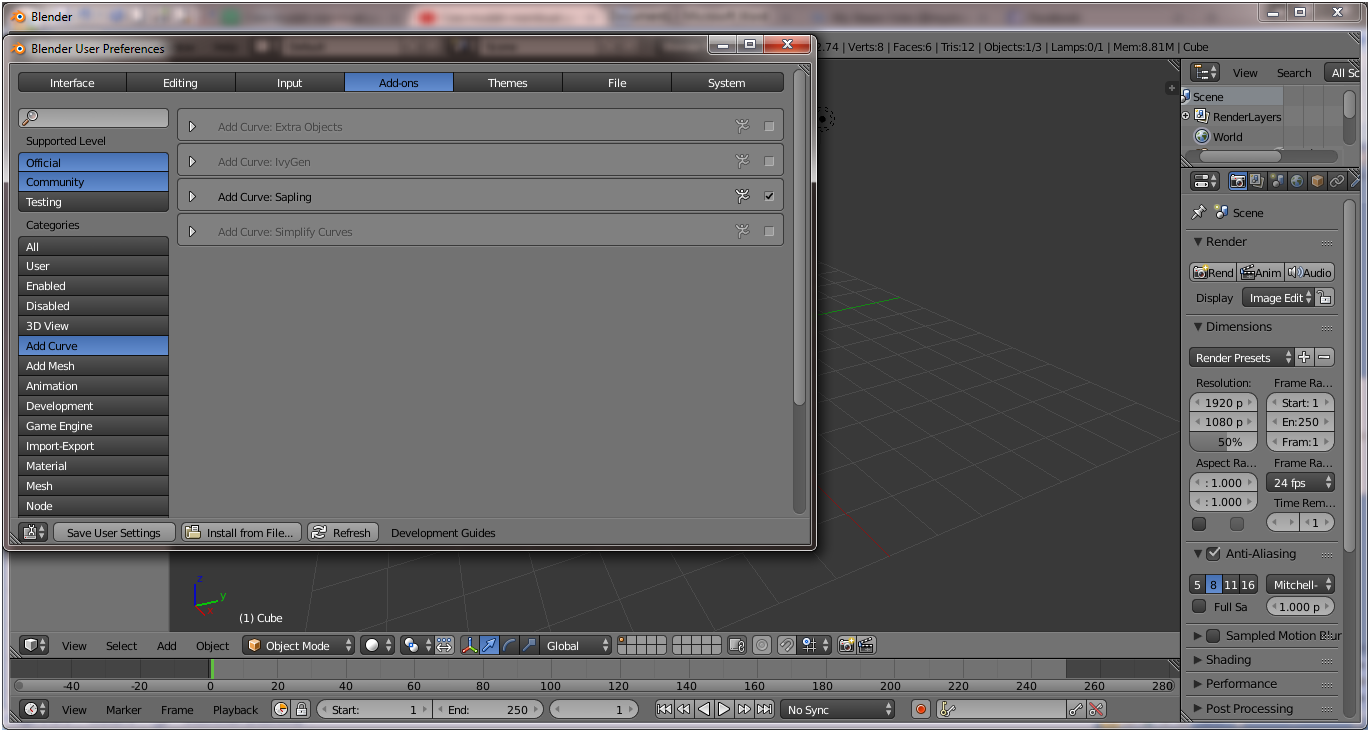Open Global transform orientation dropdown

click(576, 645)
